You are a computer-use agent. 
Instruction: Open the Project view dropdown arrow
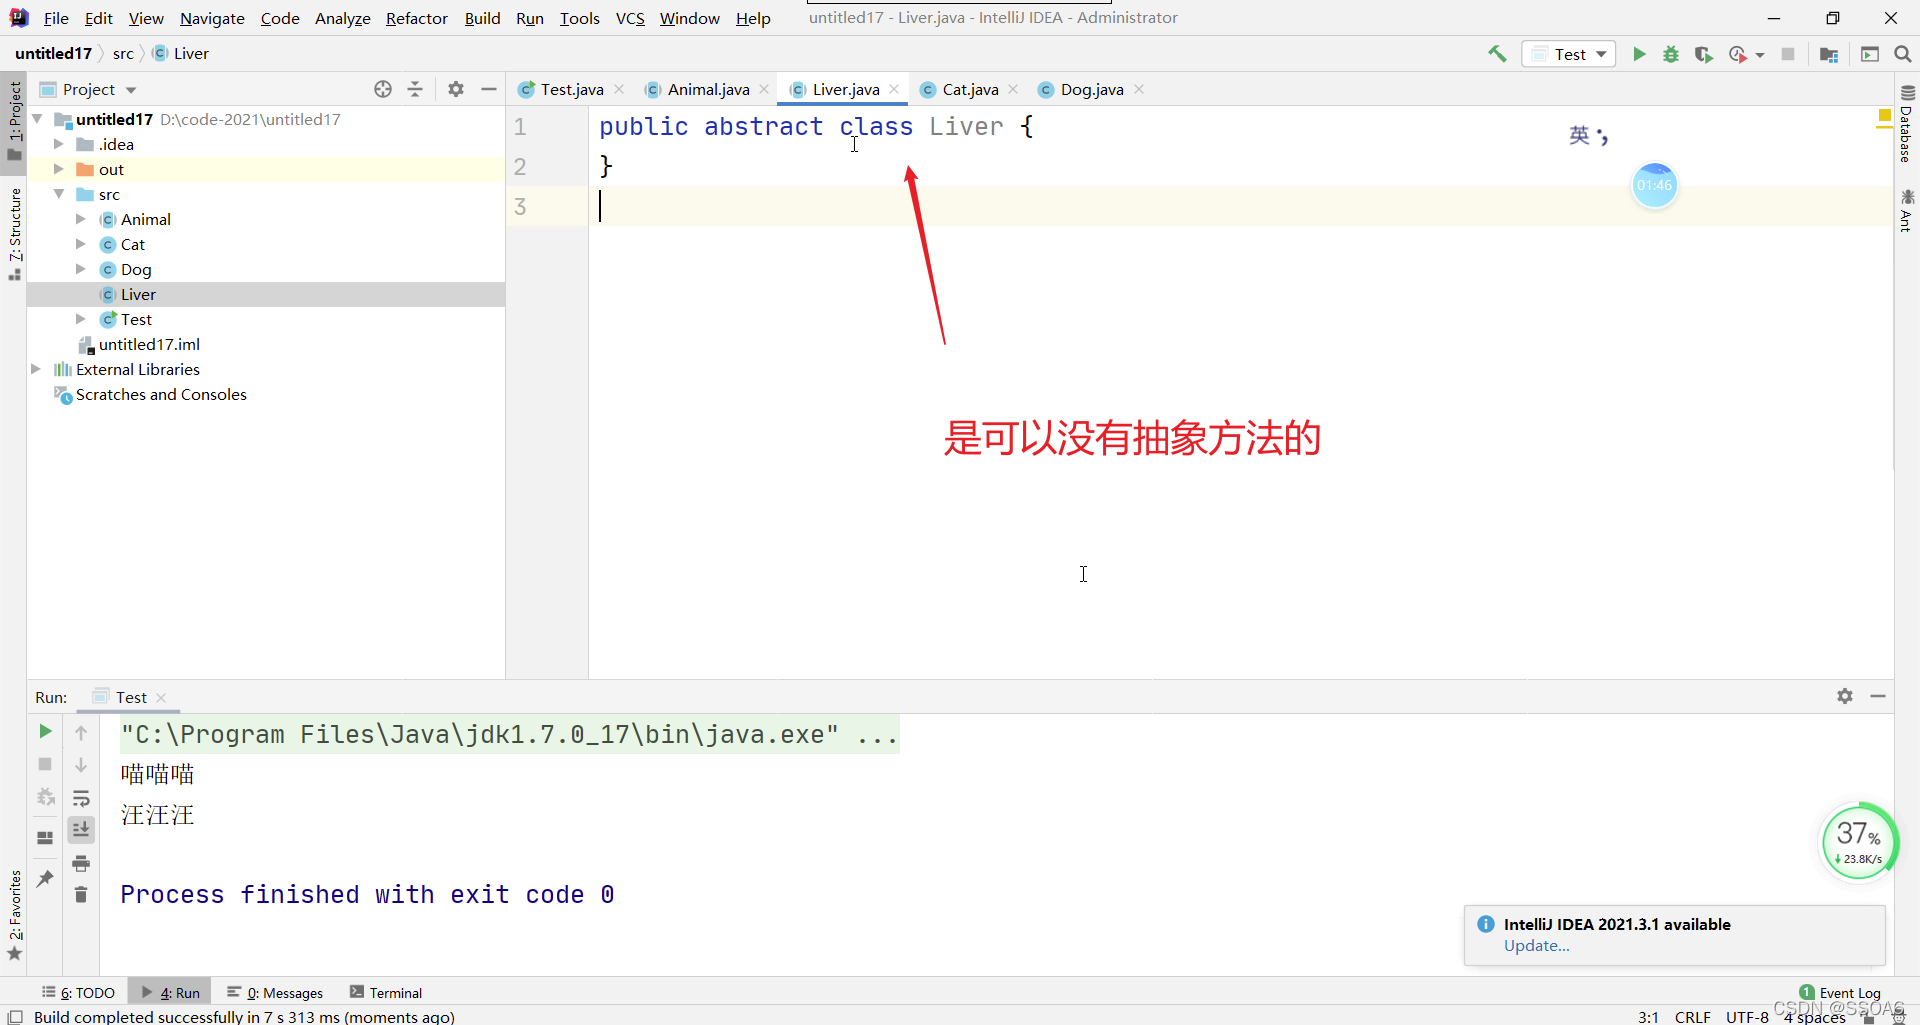point(131,90)
